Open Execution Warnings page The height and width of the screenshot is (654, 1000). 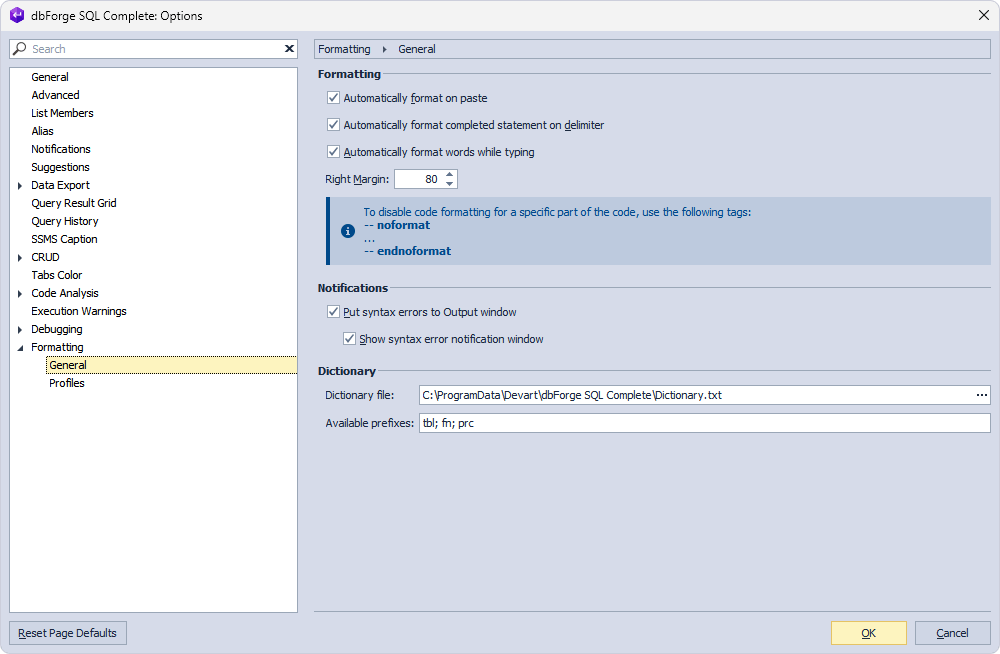pyautogui.click(x=79, y=311)
